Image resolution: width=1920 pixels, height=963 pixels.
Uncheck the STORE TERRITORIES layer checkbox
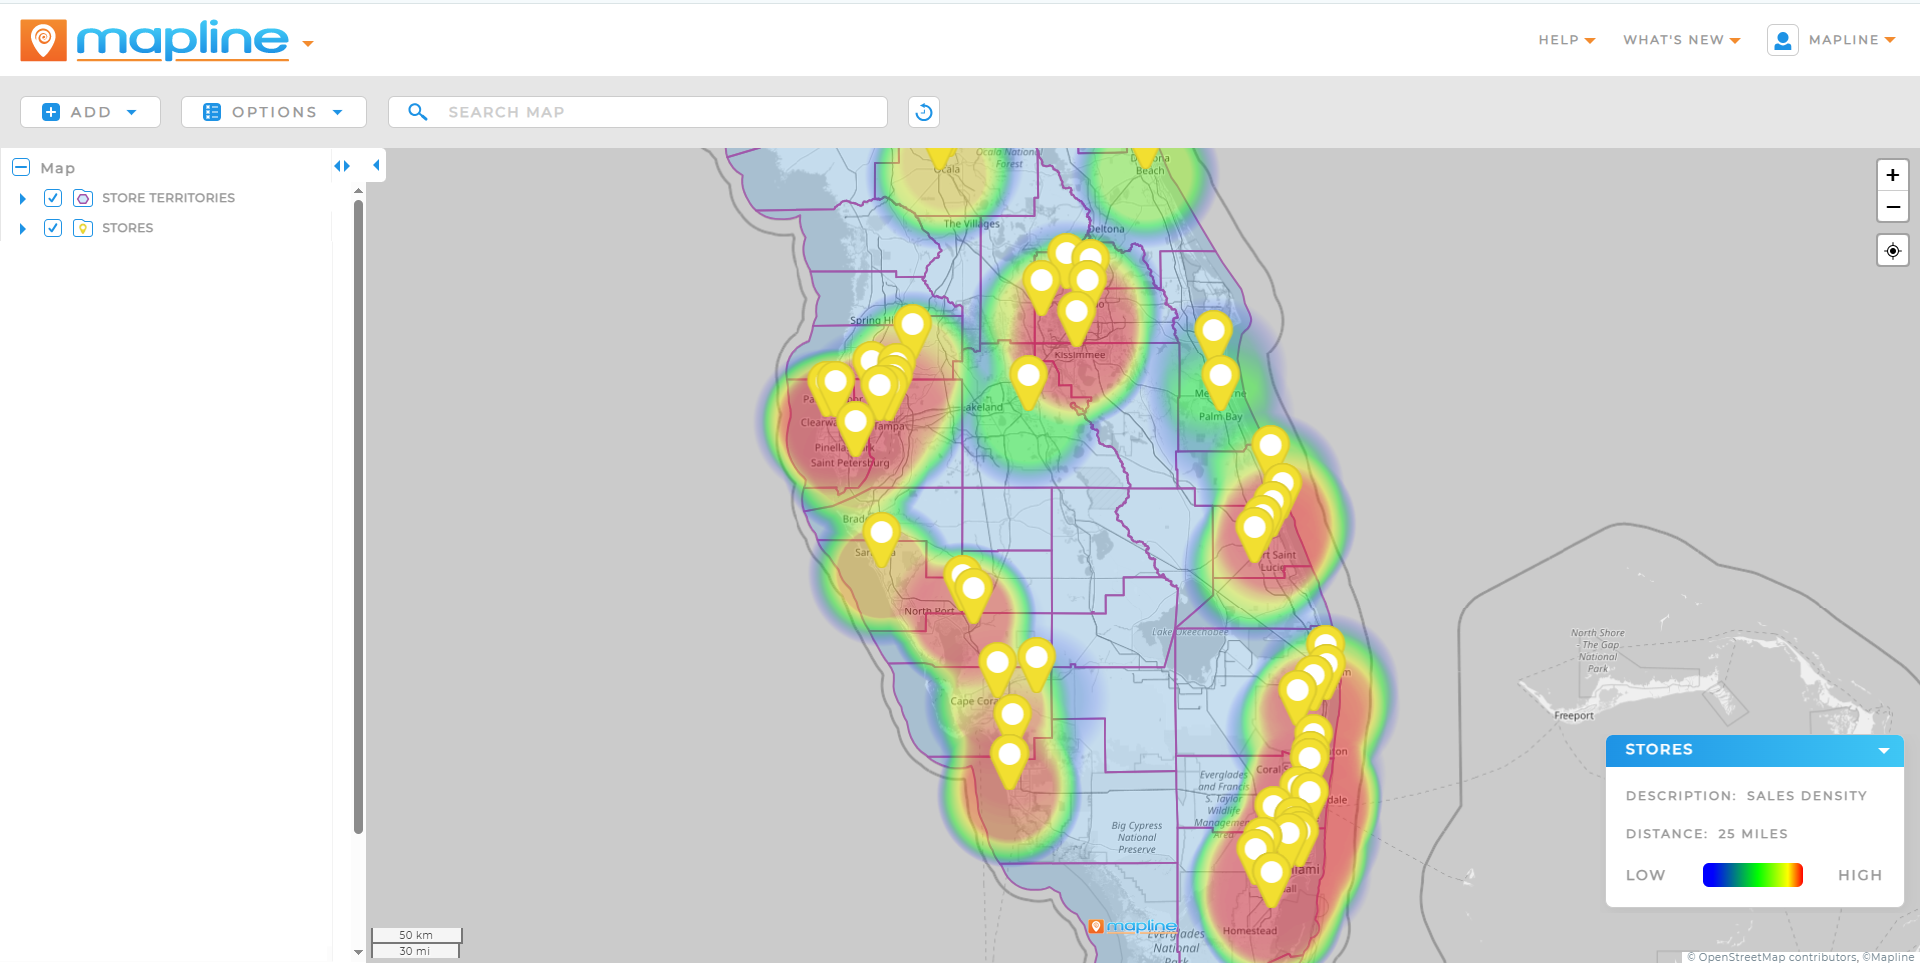point(52,198)
